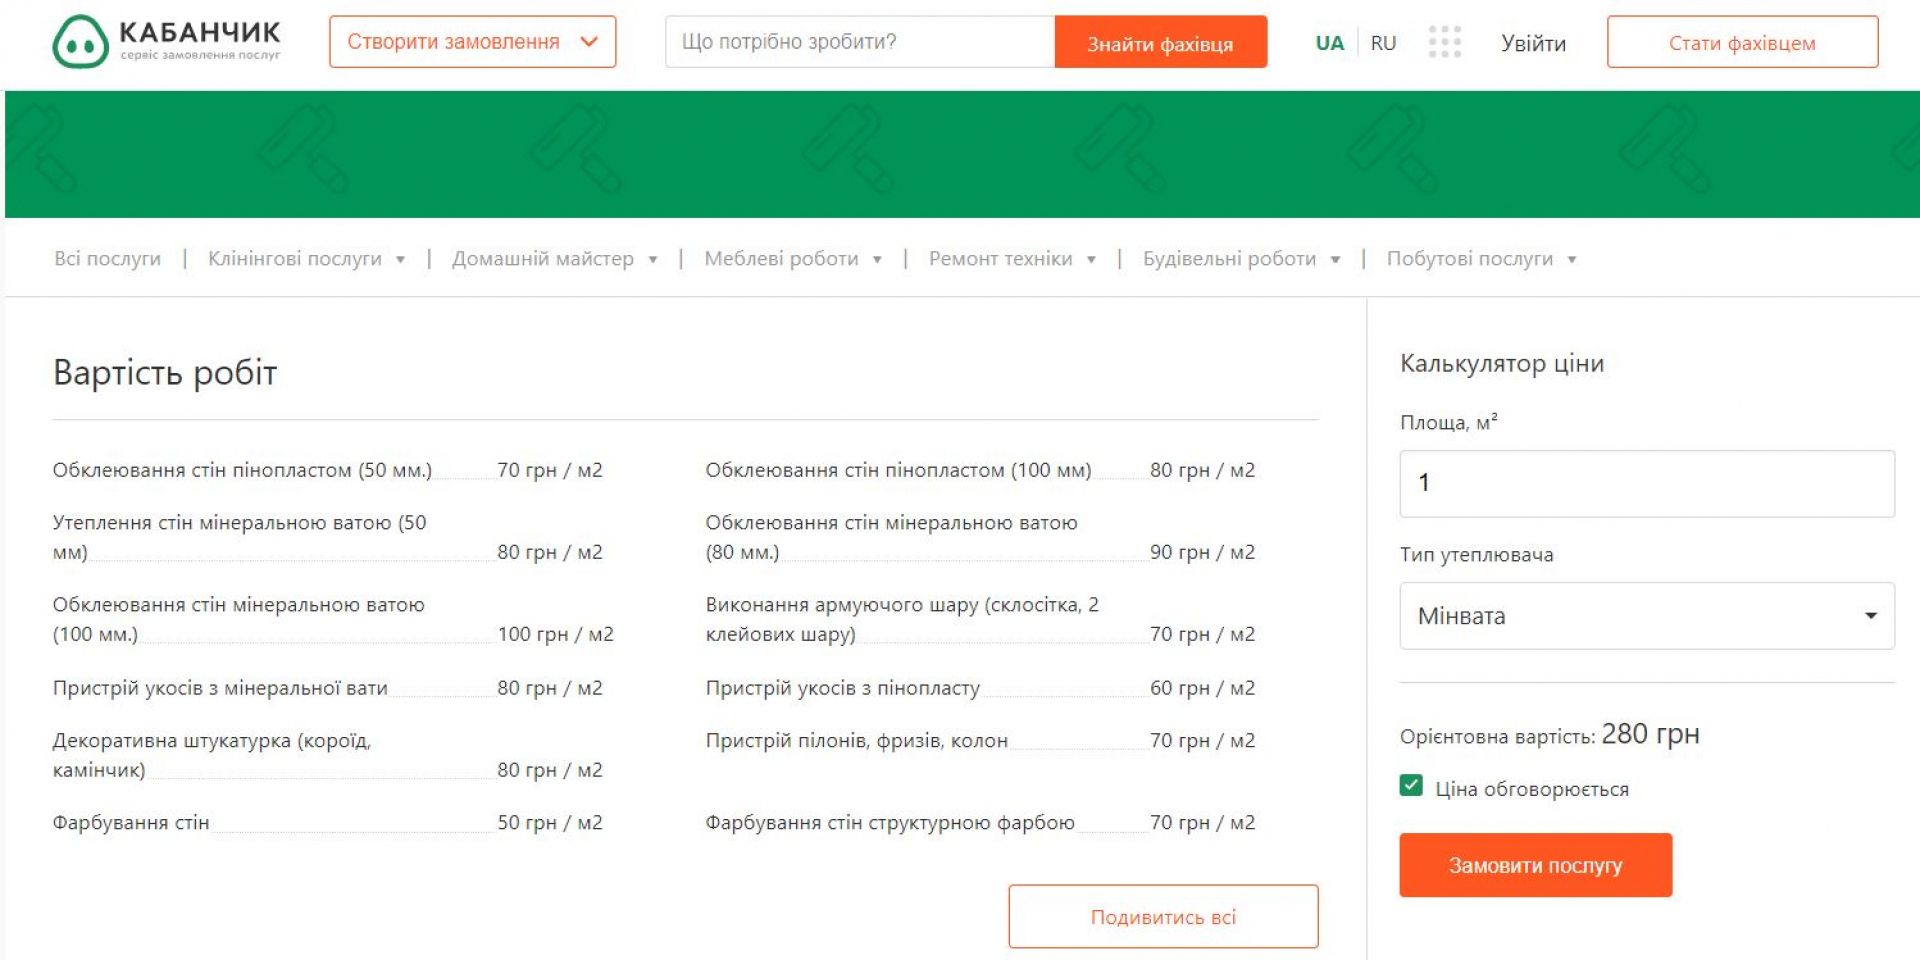Click the Площа area input field
The height and width of the screenshot is (960, 1920).
tap(1646, 484)
